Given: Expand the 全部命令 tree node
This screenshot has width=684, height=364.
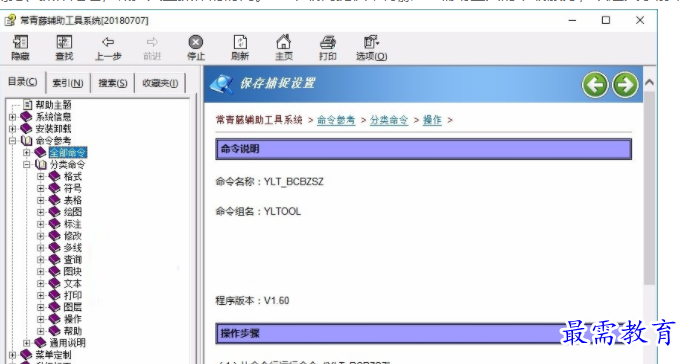Looking at the screenshot, I should coord(27,153).
